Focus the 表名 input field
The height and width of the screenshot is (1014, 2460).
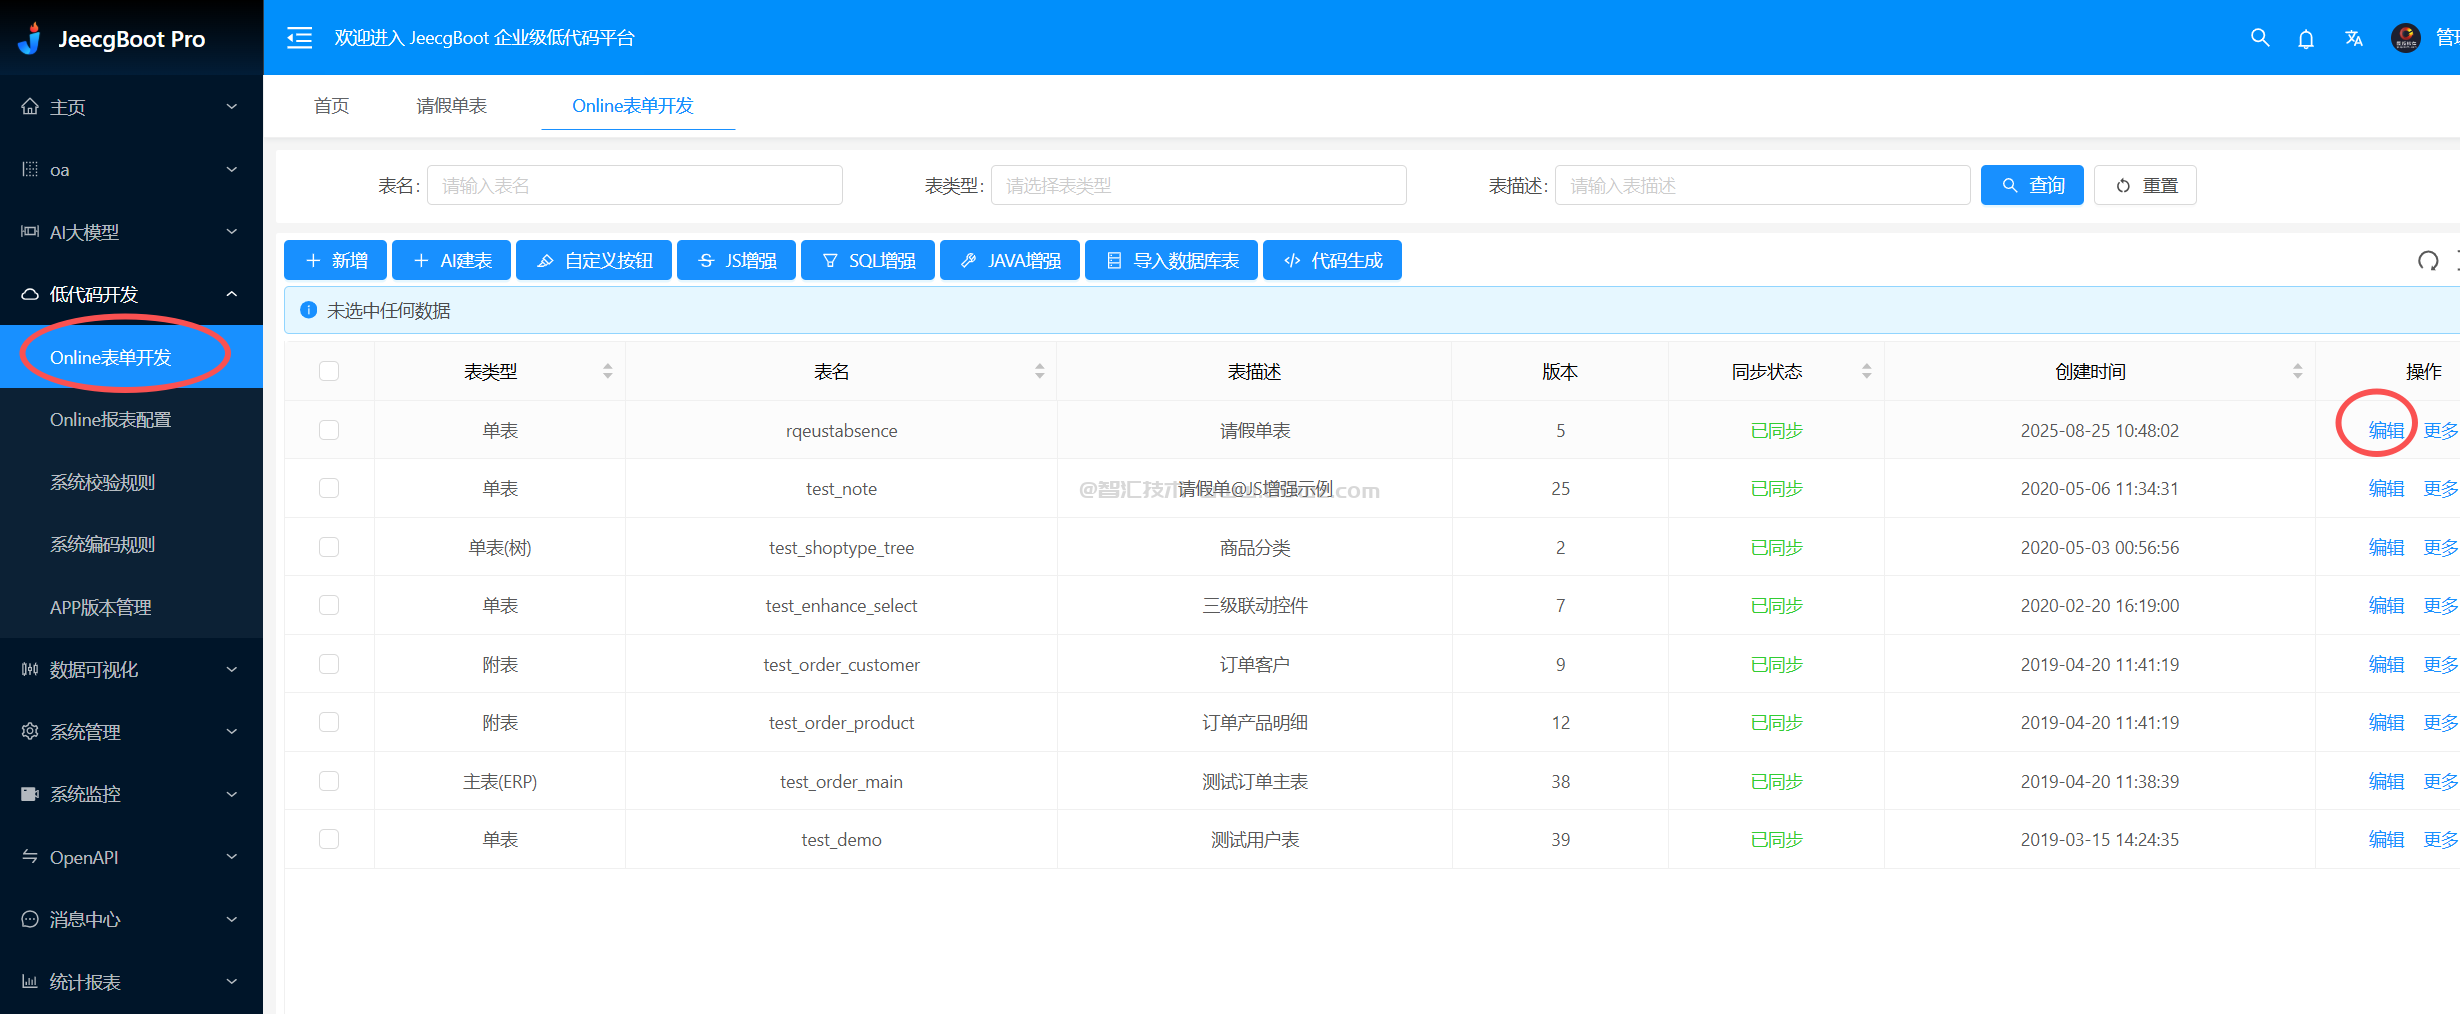pos(634,185)
